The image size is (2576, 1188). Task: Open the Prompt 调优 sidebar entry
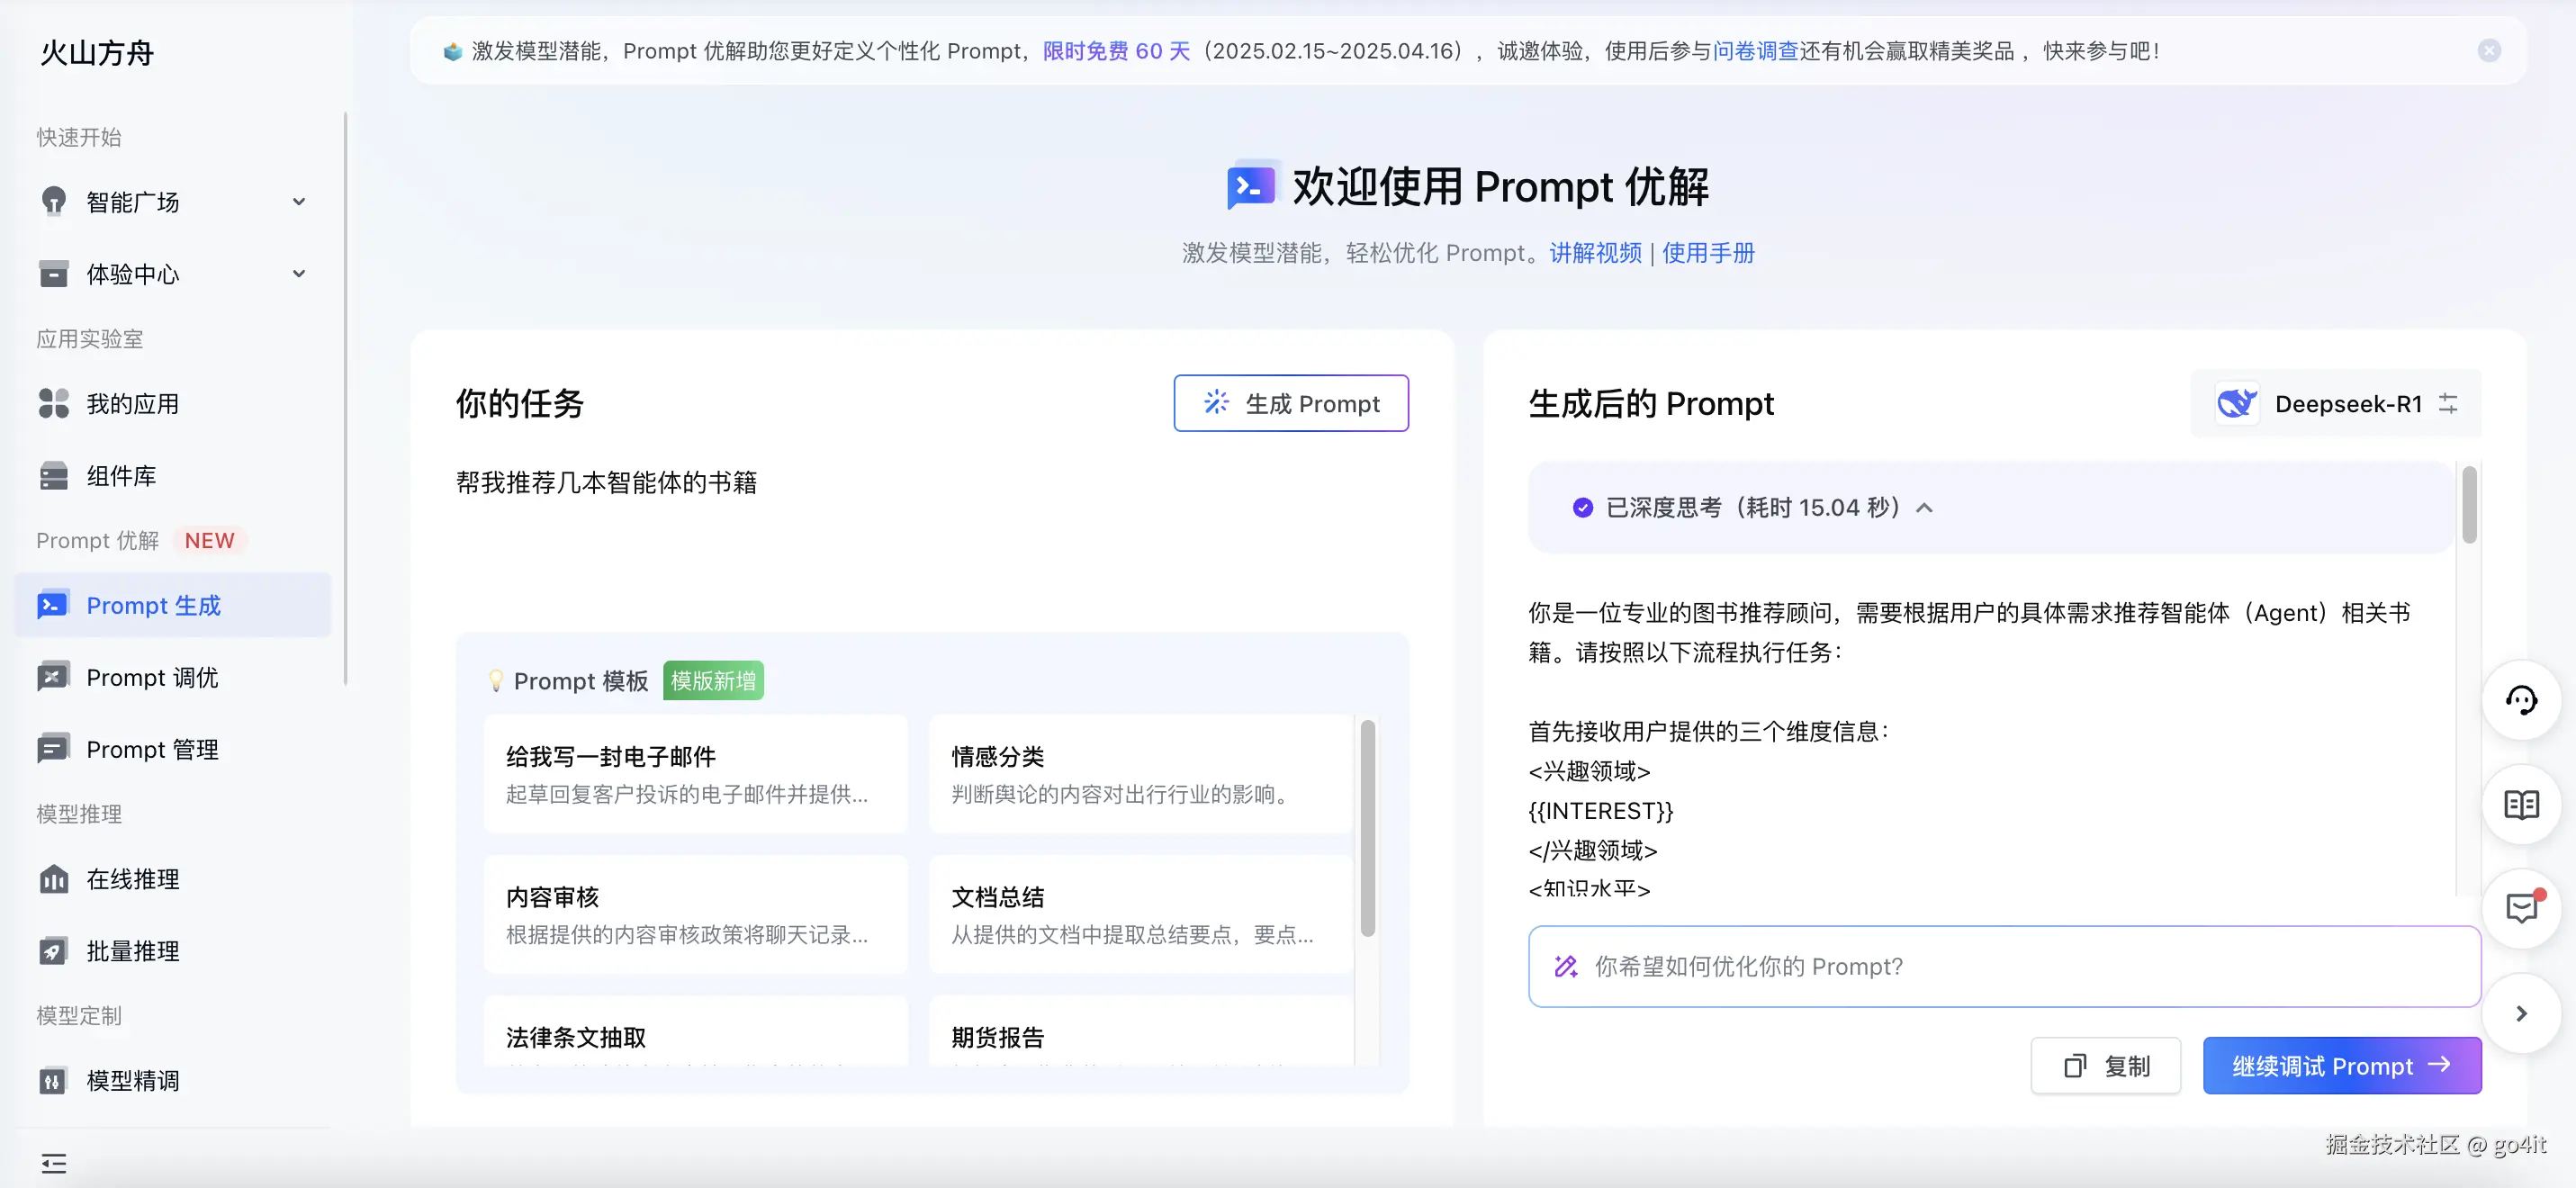coord(151,677)
